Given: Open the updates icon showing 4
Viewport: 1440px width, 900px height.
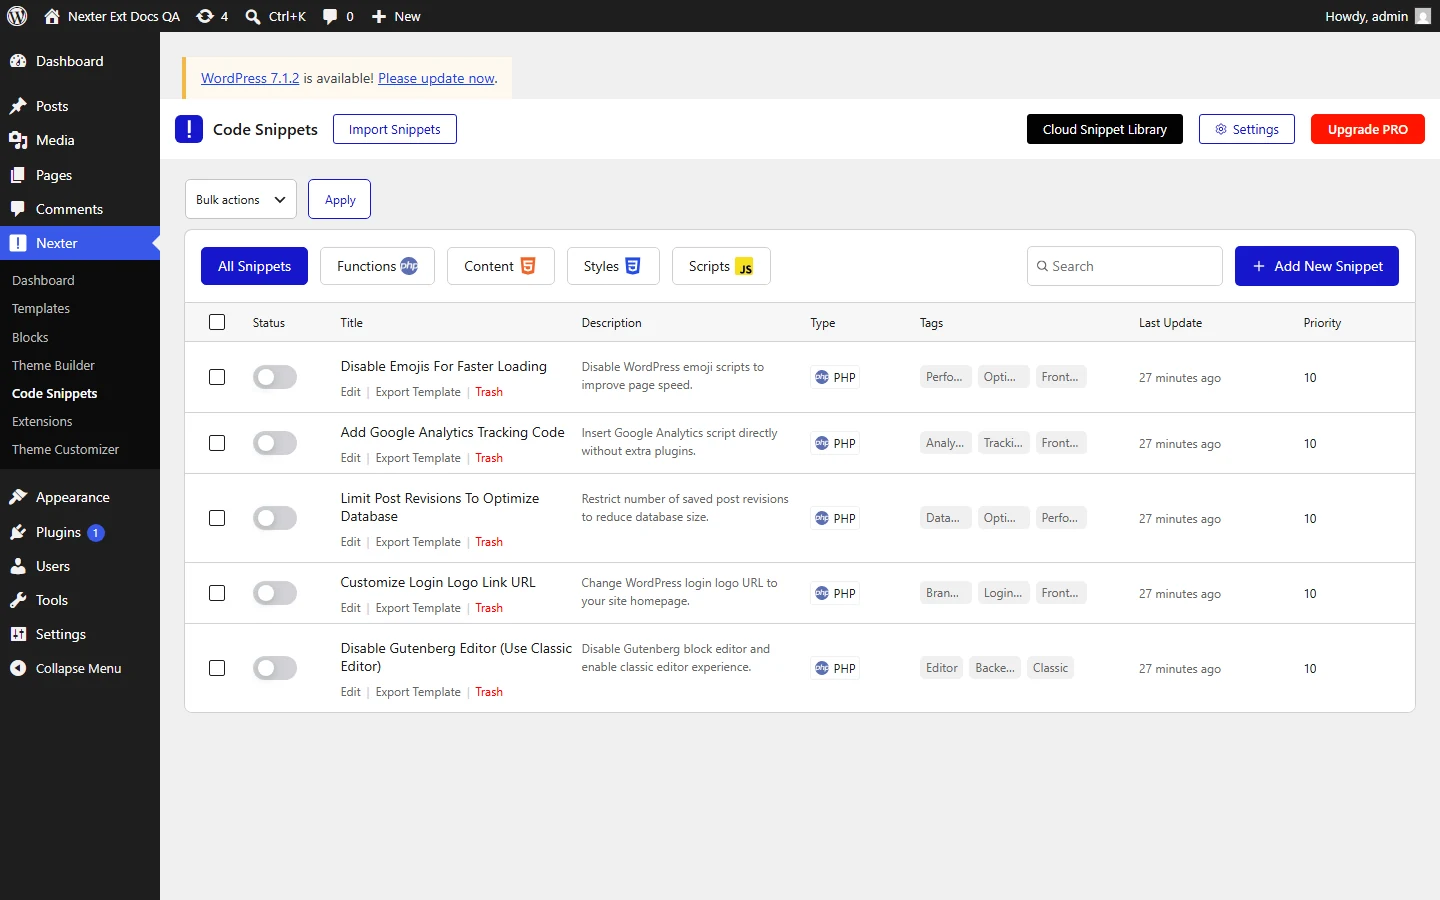Looking at the screenshot, I should click(x=205, y=16).
